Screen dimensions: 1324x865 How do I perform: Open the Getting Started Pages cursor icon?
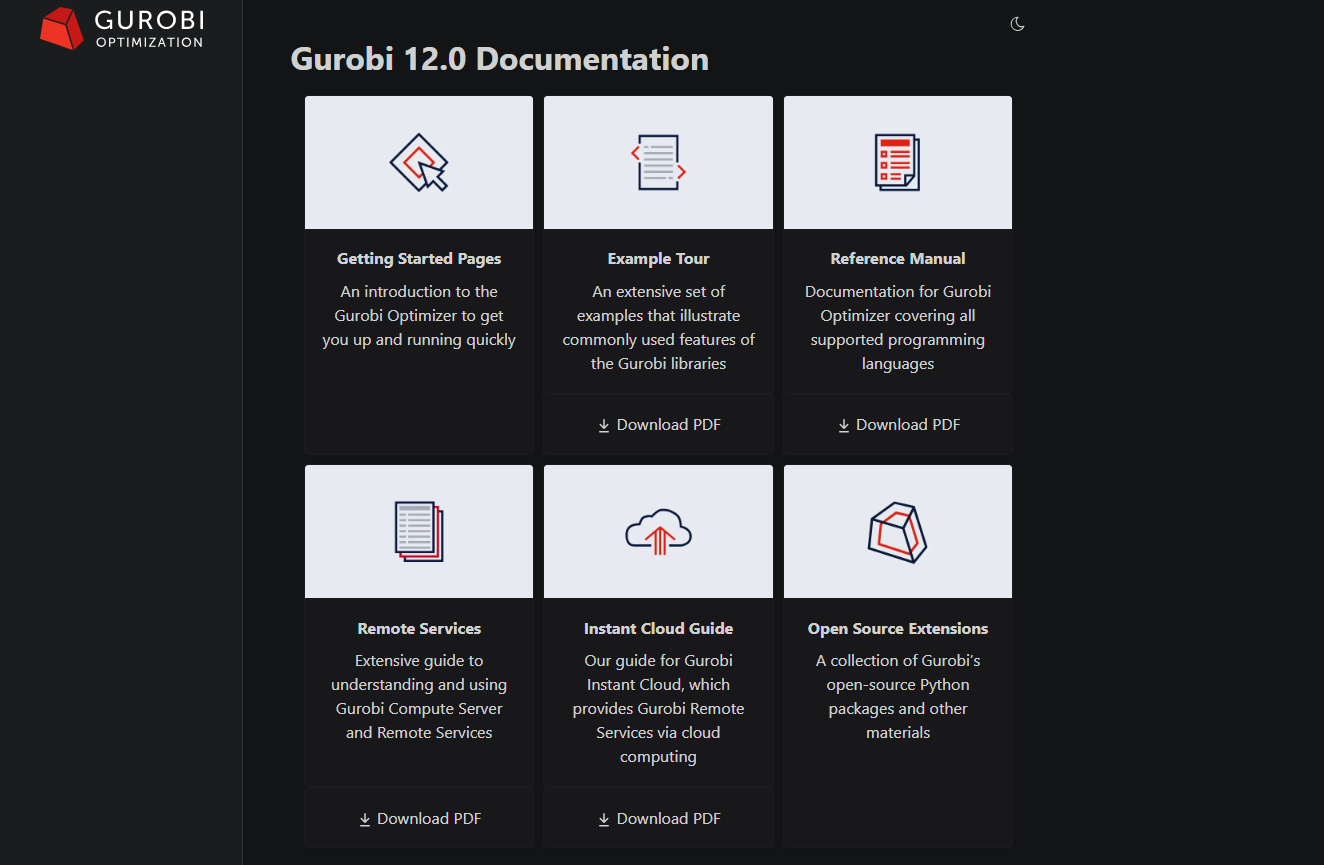point(419,162)
